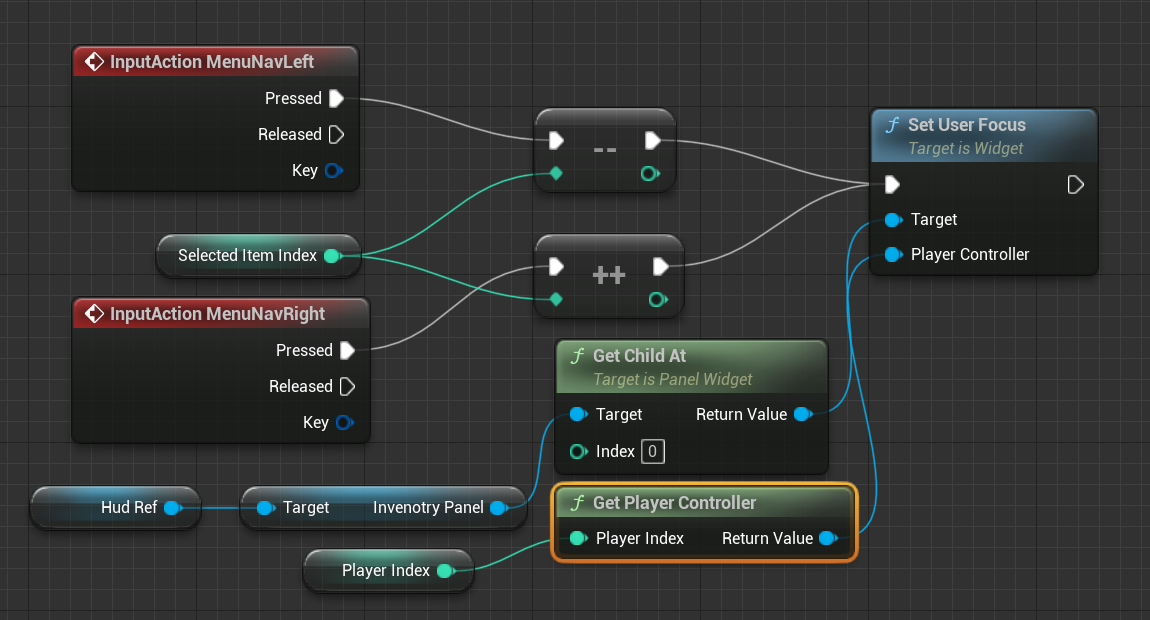Click Key output pin on InputAction MenuNavRight
The width and height of the screenshot is (1150, 620).
click(x=345, y=423)
